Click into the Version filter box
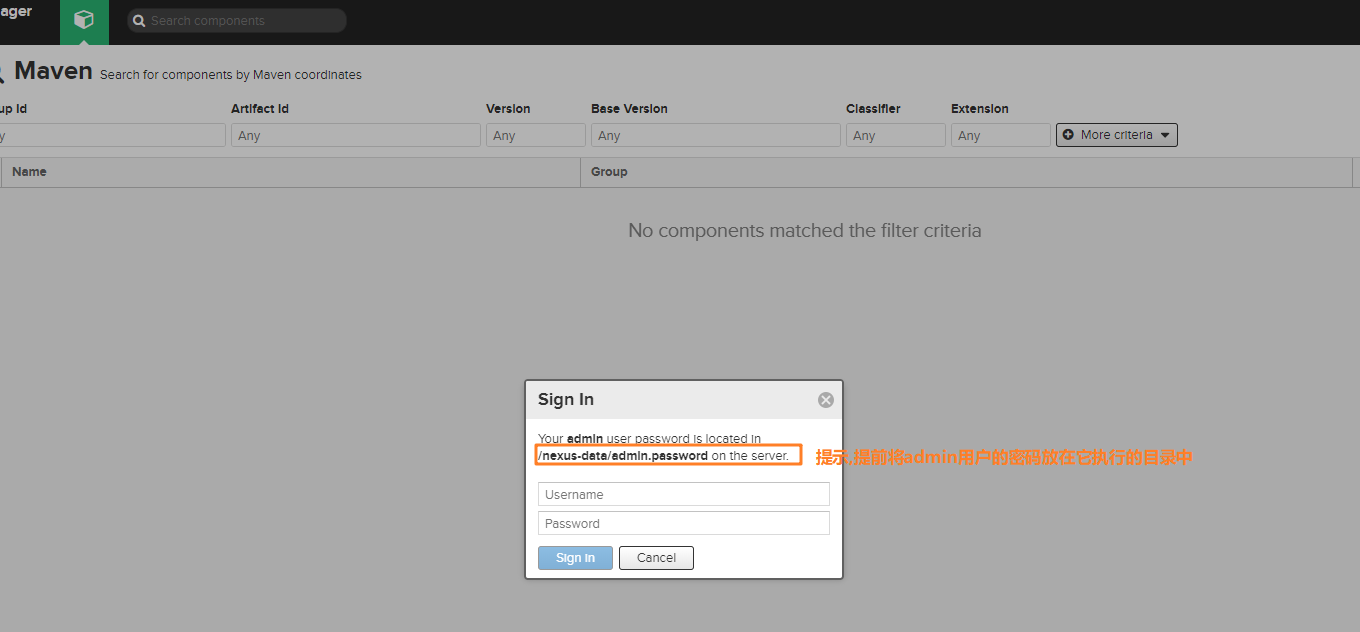Image resolution: width=1360 pixels, height=632 pixels. (535, 135)
